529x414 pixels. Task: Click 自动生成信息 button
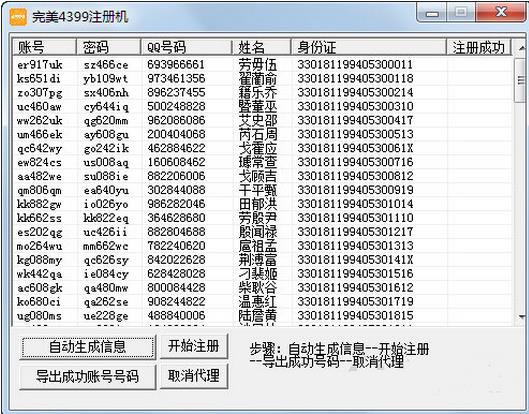click(x=88, y=347)
